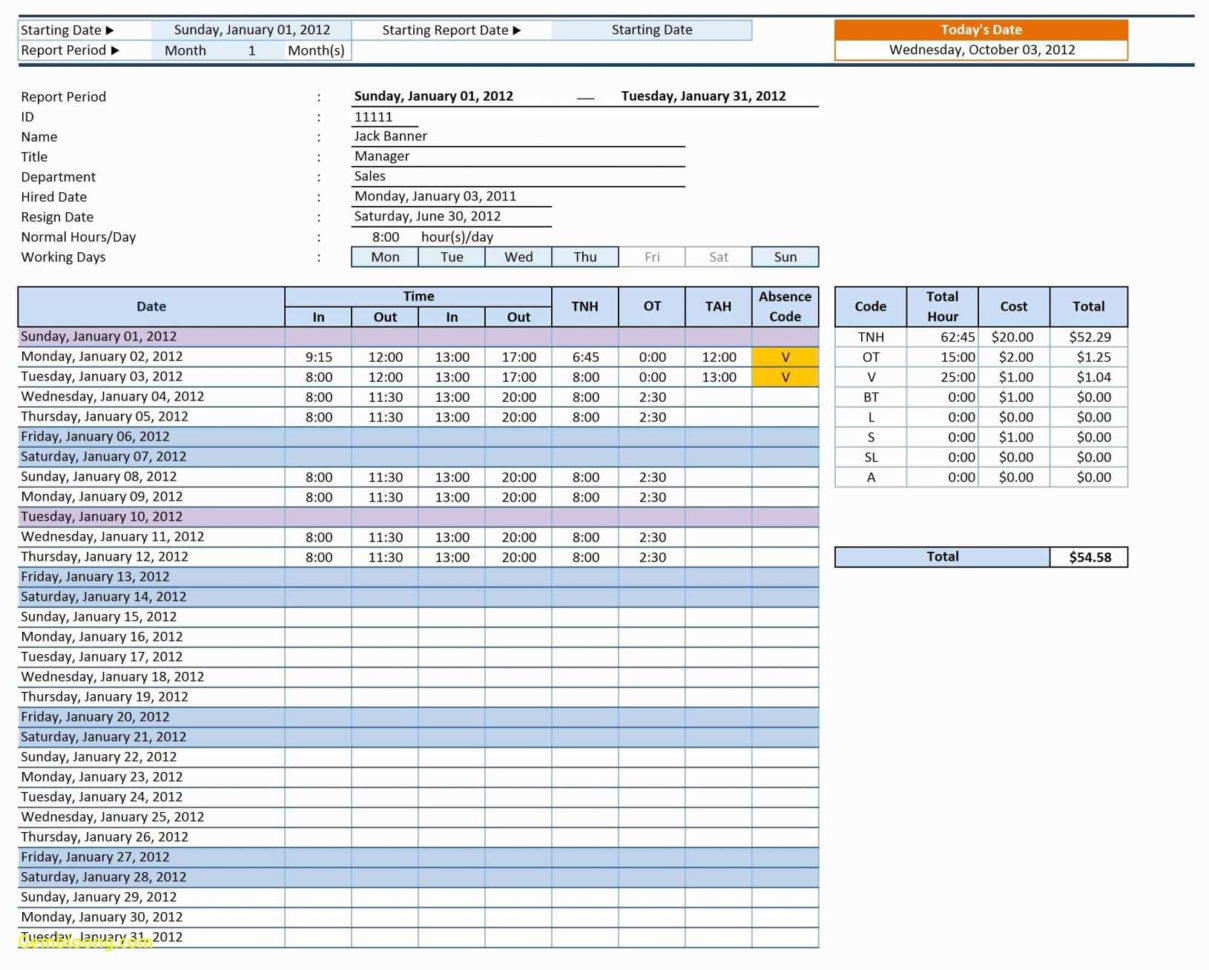
Task: Select the Department value Sales
Action: pos(518,176)
